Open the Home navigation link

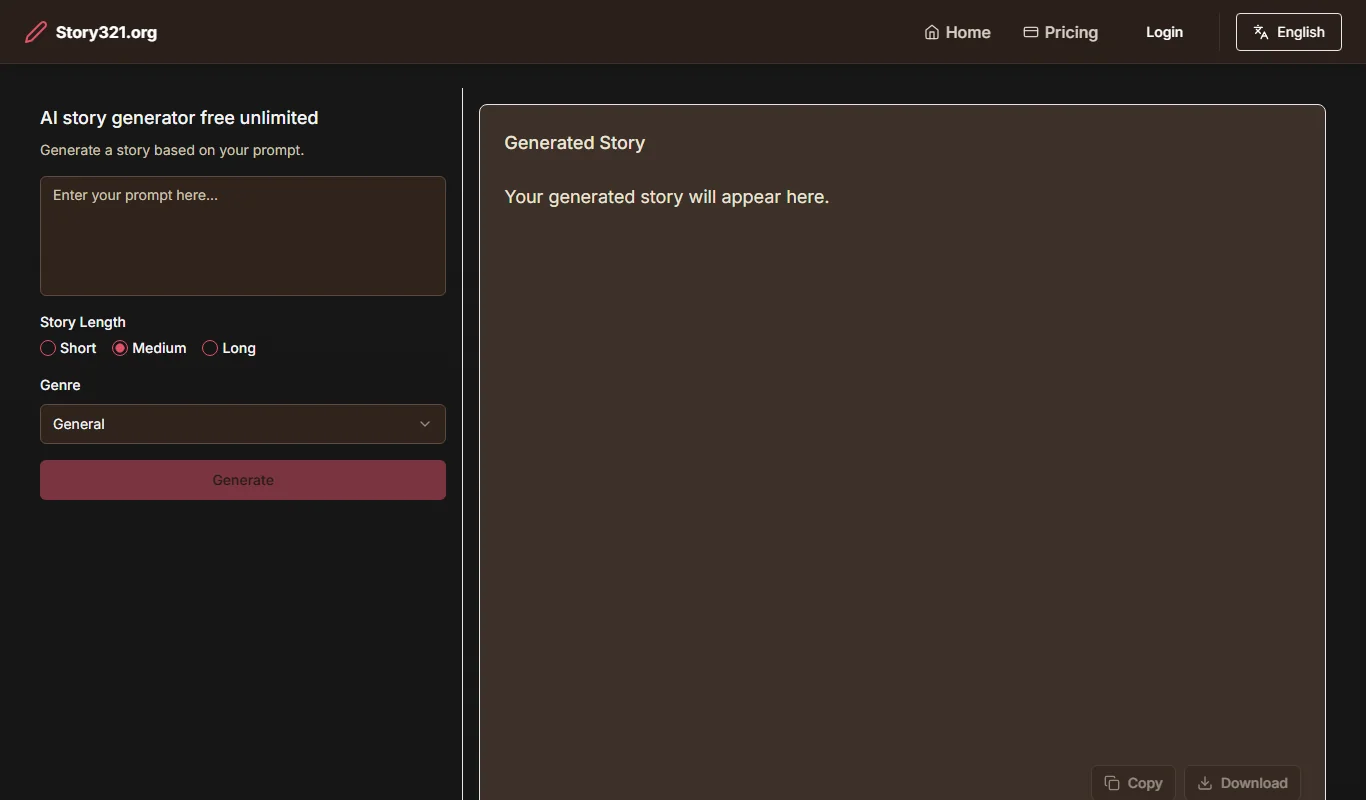point(957,32)
